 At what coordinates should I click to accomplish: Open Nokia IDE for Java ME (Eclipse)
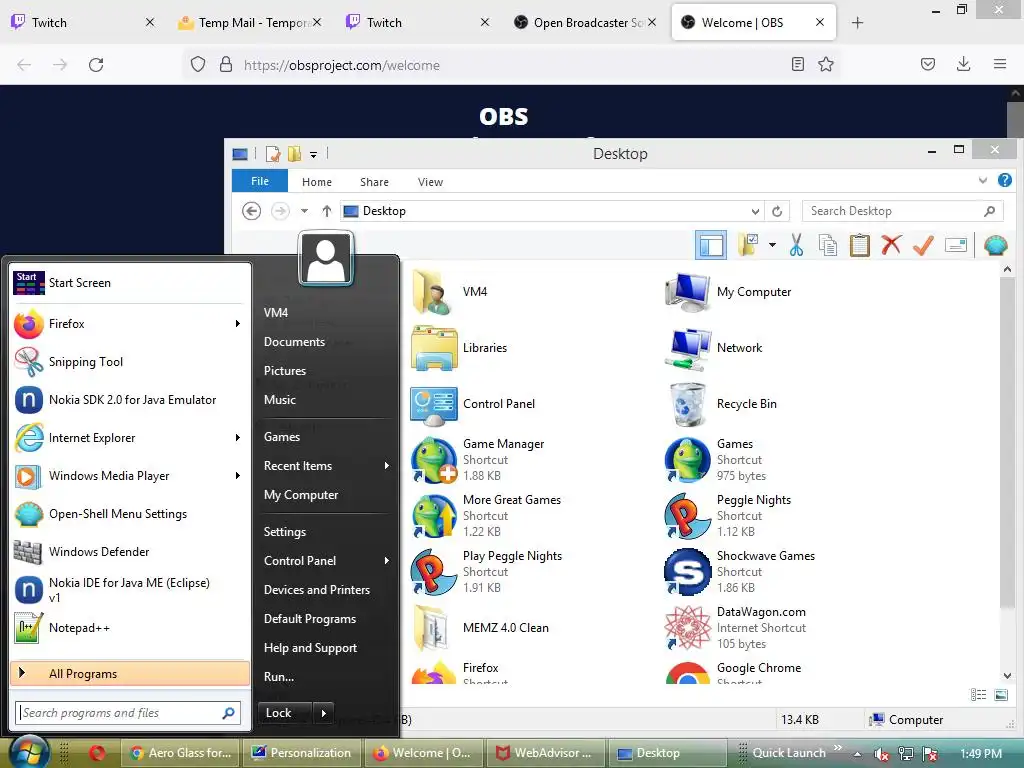pyautogui.click(x=129, y=590)
